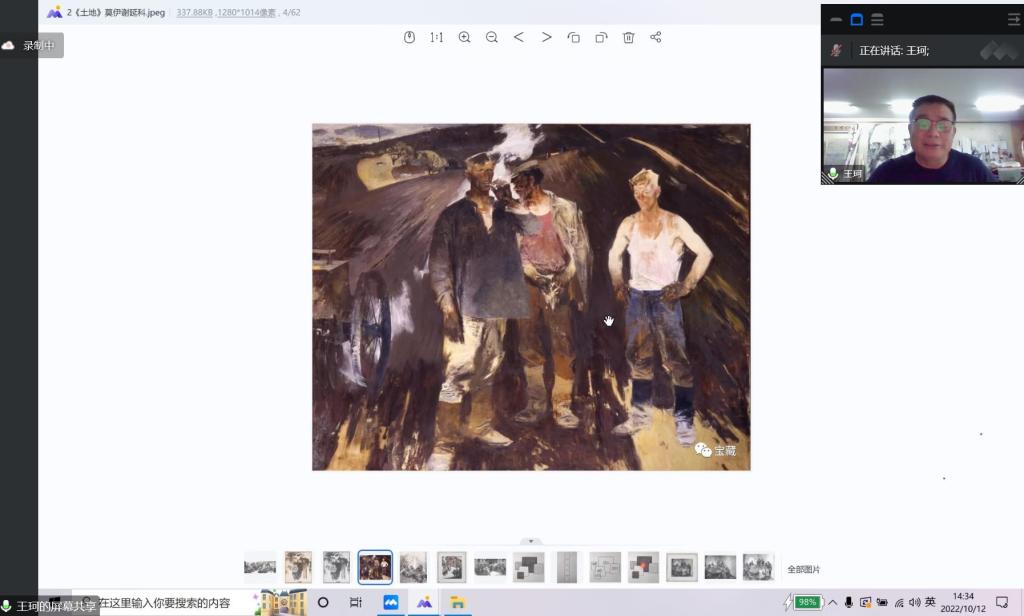The width and height of the screenshot is (1024, 616).
Task: Open the yellow File Explorer taskbar icon
Action: pos(457,602)
